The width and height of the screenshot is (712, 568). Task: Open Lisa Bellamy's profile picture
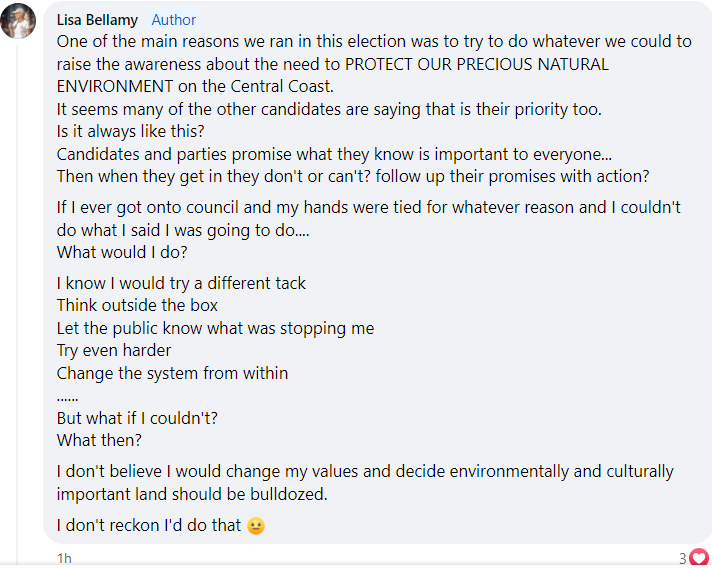(x=19, y=22)
